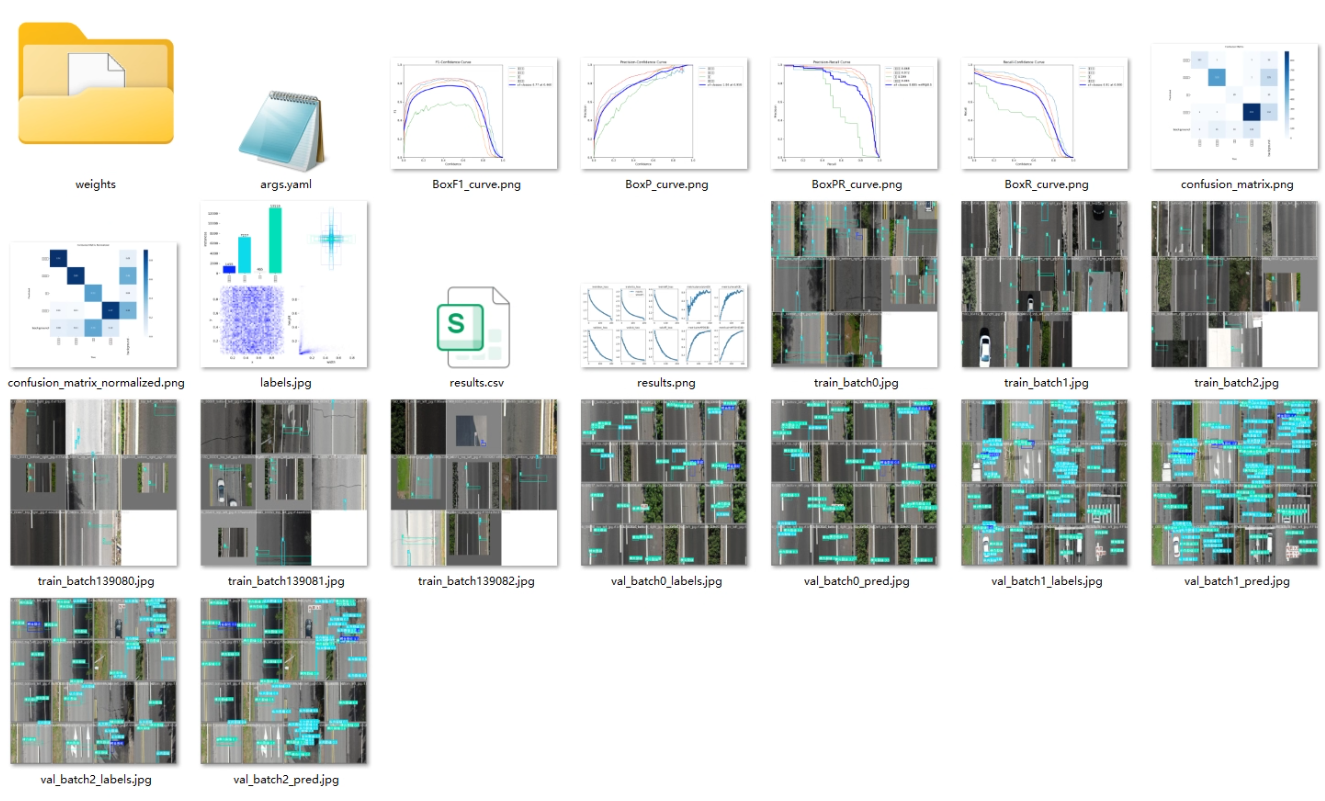Click the 'labels.jpg' file name
Image resolution: width=1325 pixels, height=801 pixels.
click(285, 383)
